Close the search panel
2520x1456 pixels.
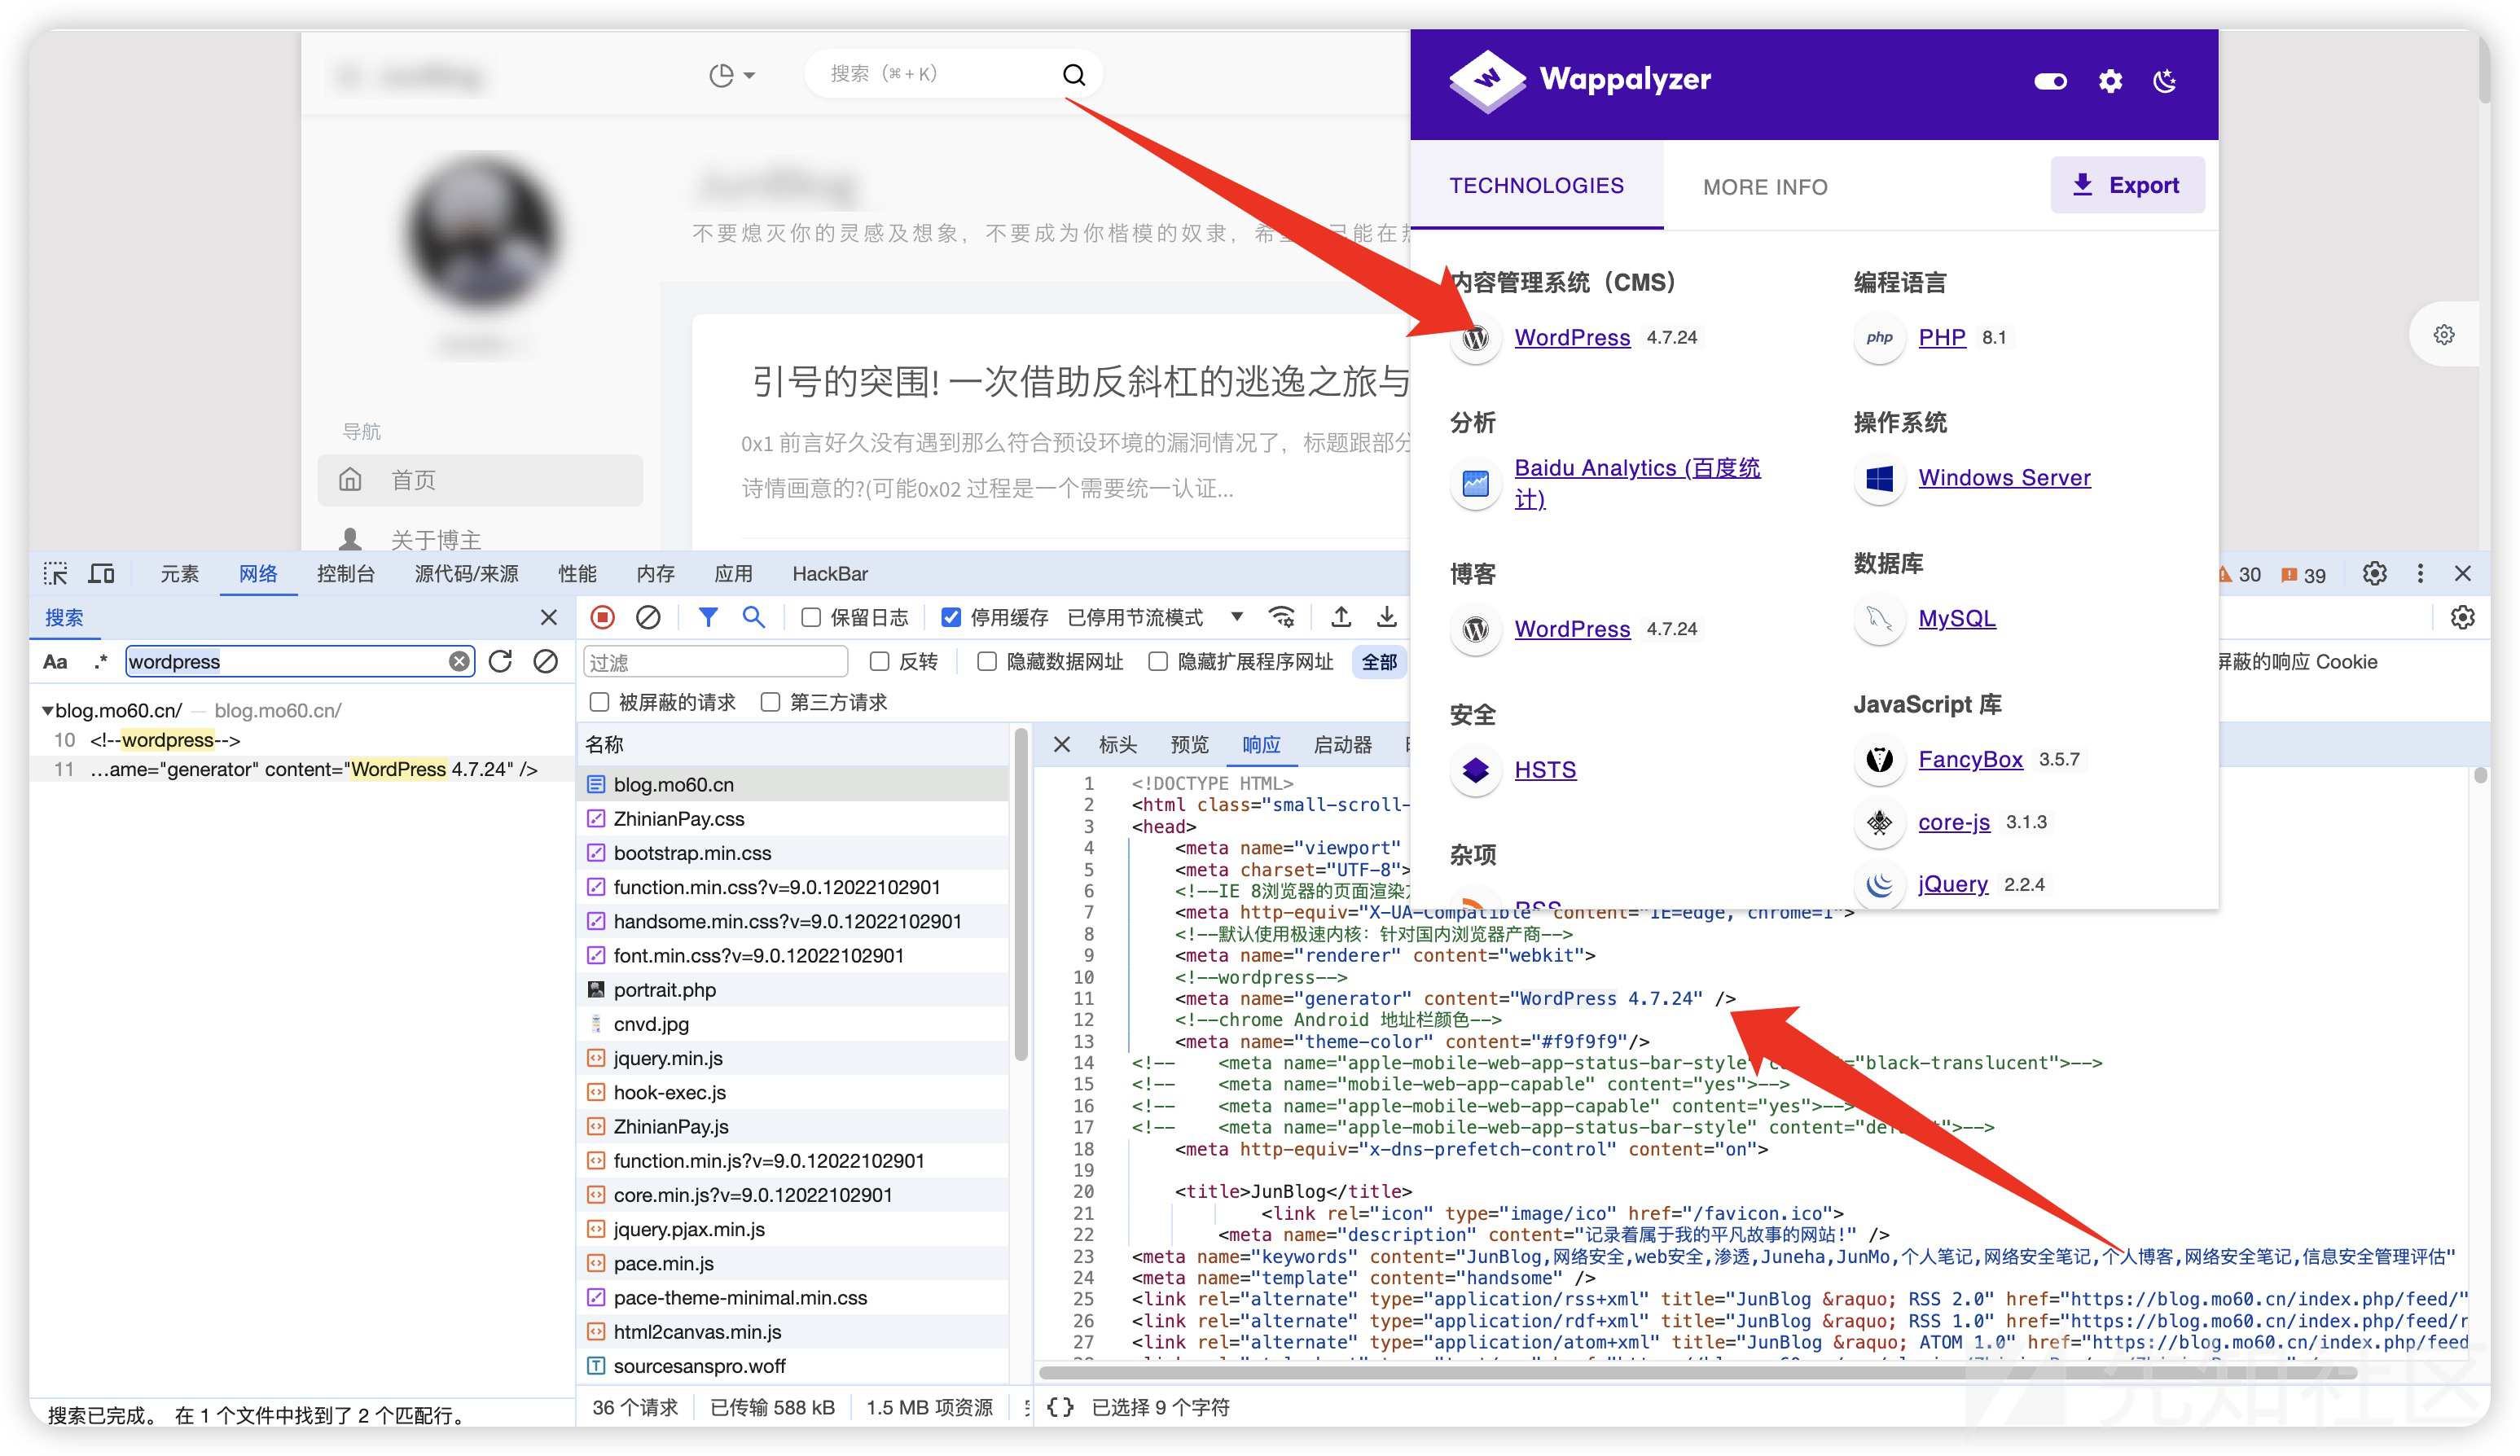tap(549, 617)
